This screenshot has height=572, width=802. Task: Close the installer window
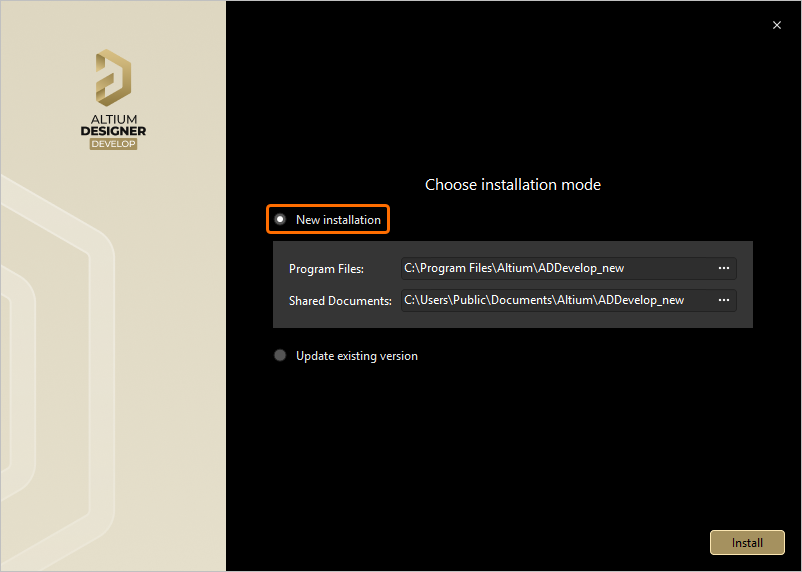[x=777, y=25]
